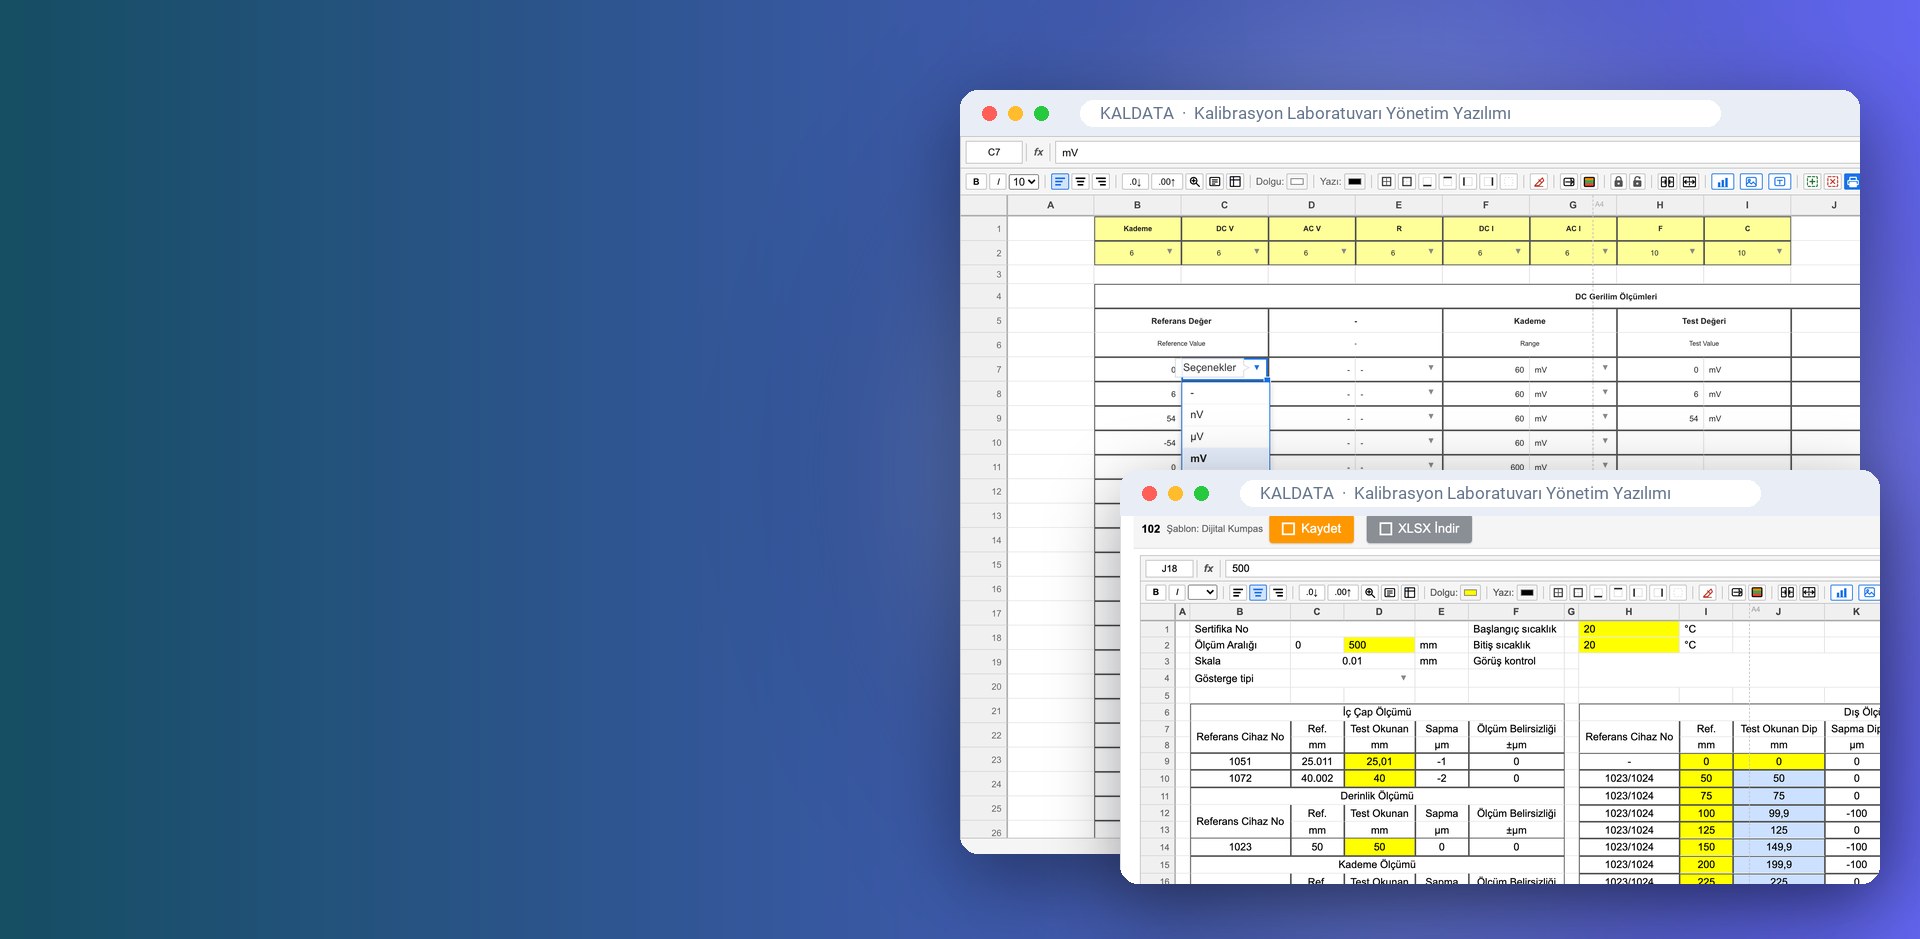
Task: Click the cell reference box showing J18
Action: coord(1169,568)
